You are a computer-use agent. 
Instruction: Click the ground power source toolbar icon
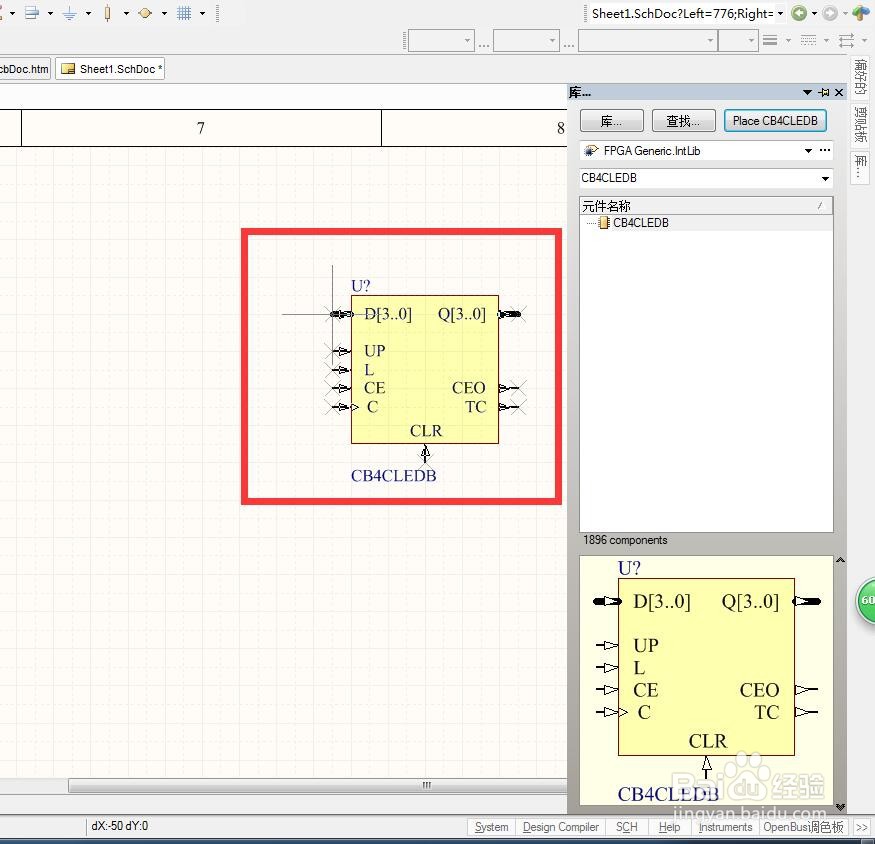tap(69, 13)
